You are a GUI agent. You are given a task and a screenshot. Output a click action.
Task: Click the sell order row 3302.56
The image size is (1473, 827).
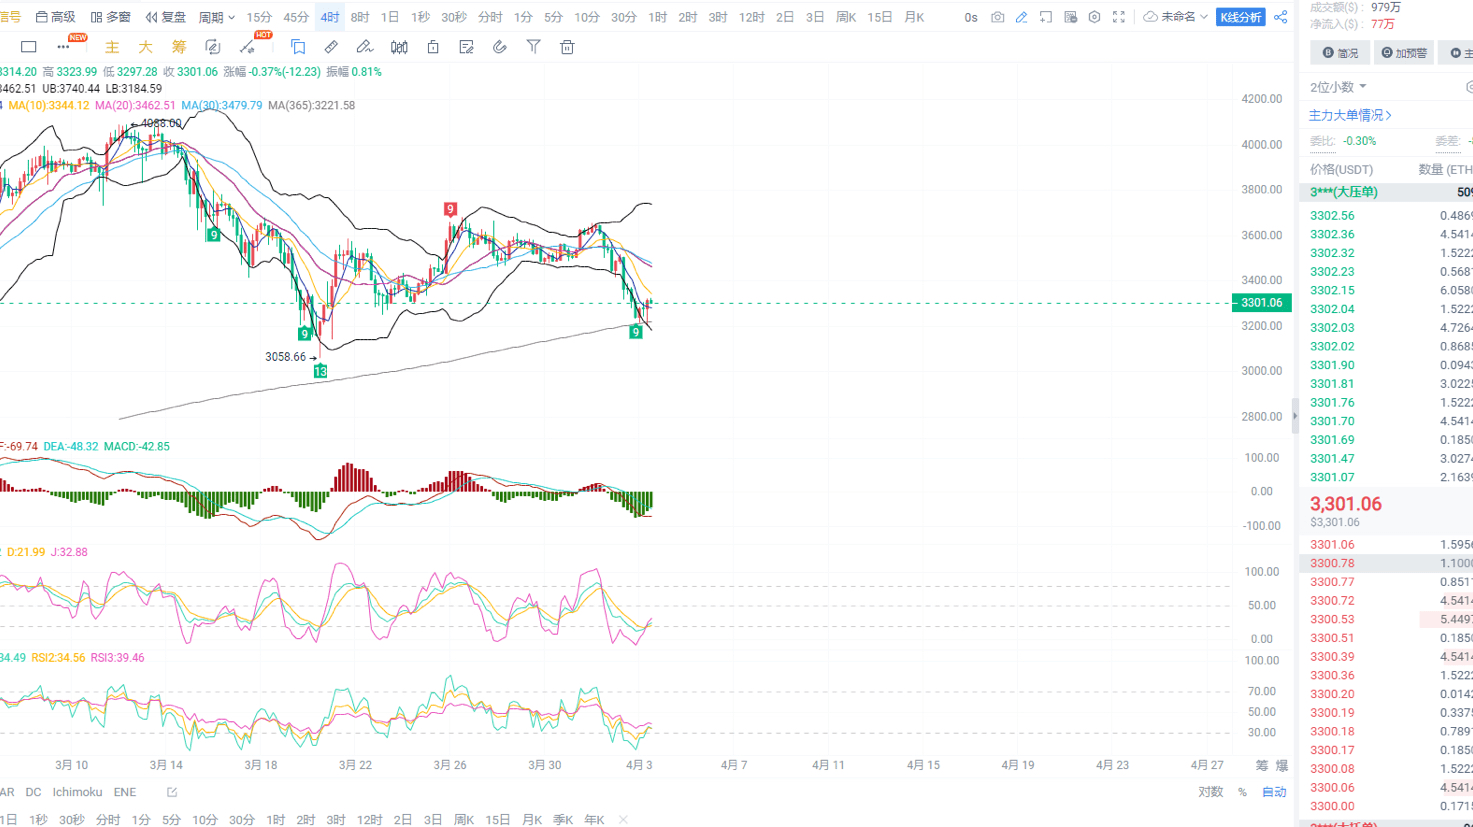(x=1386, y=215)
